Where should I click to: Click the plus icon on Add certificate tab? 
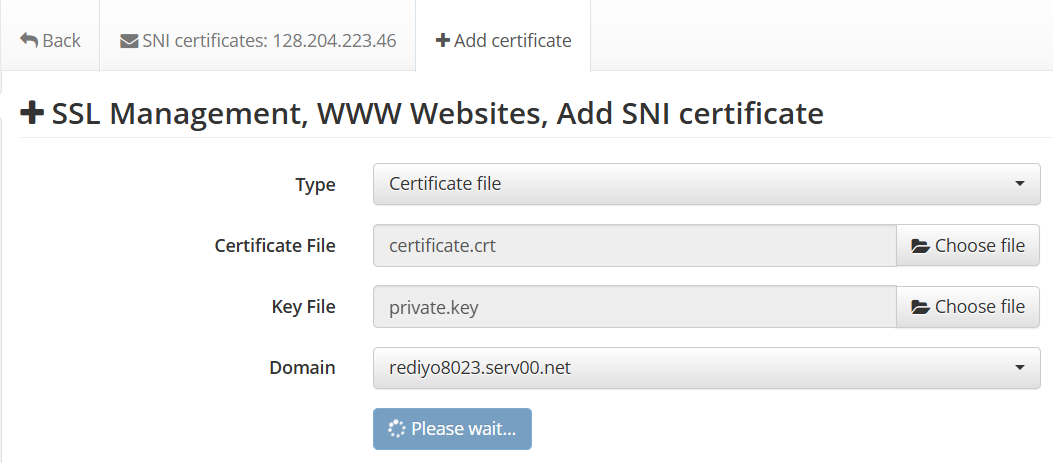(x=442, y=41)
